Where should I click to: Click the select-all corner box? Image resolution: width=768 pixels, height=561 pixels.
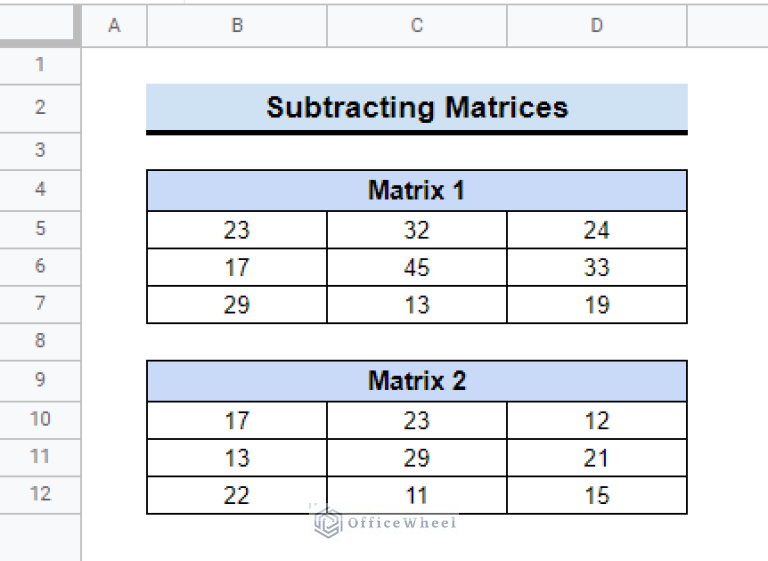point(40,25)
